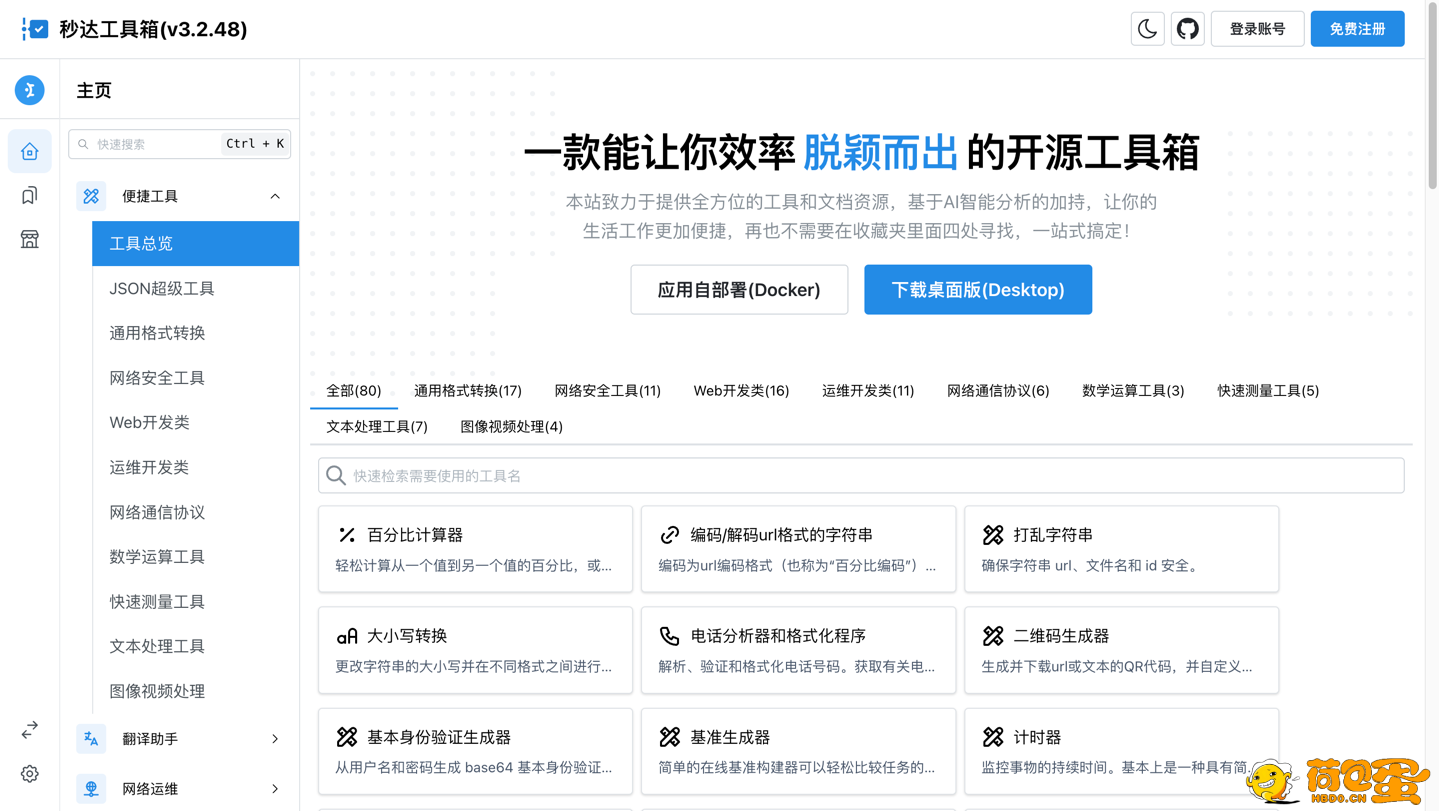Viewport: 1439px width, 811px height.
Task: Open 数学运算工具 in sidebar
Action: pos(196,557)
